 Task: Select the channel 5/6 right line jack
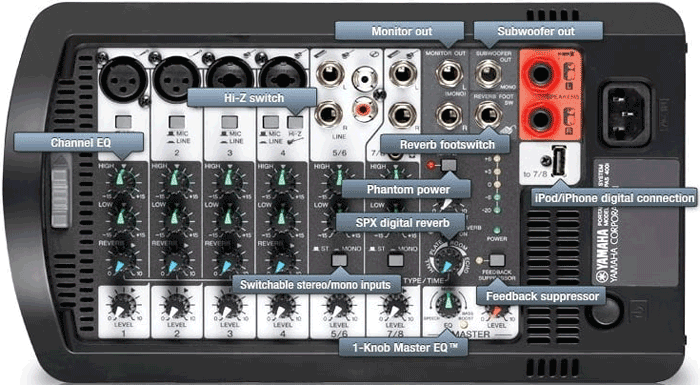329,114
